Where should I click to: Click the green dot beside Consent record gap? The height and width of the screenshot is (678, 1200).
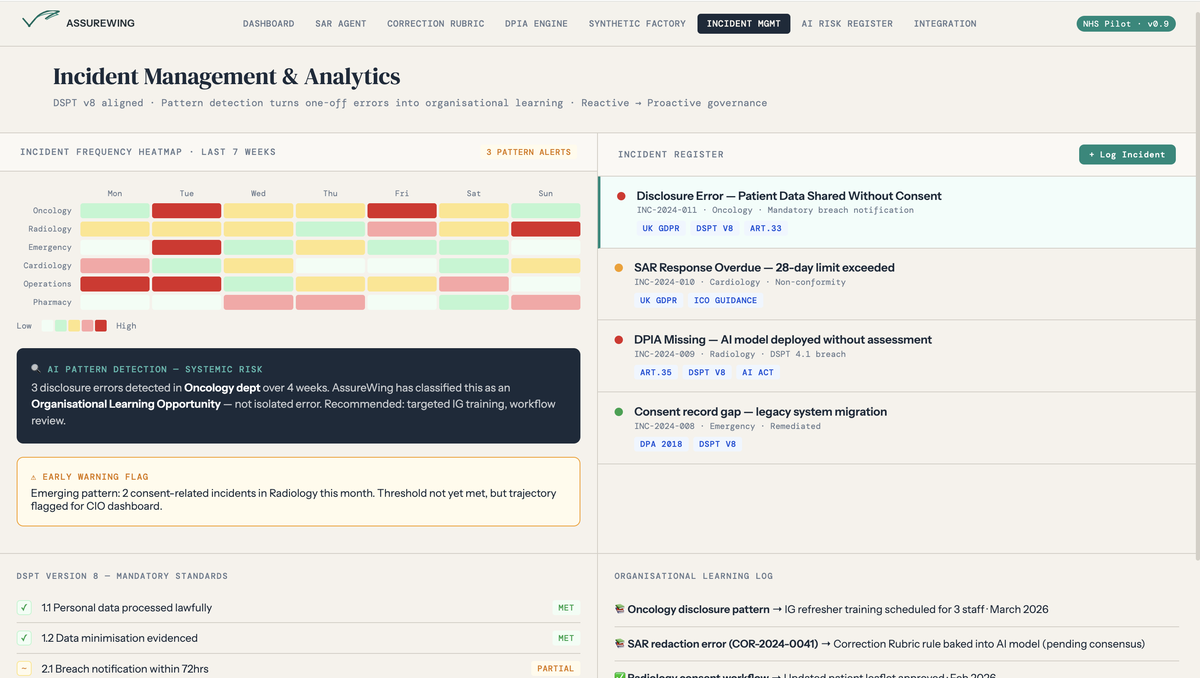[619, 412]
